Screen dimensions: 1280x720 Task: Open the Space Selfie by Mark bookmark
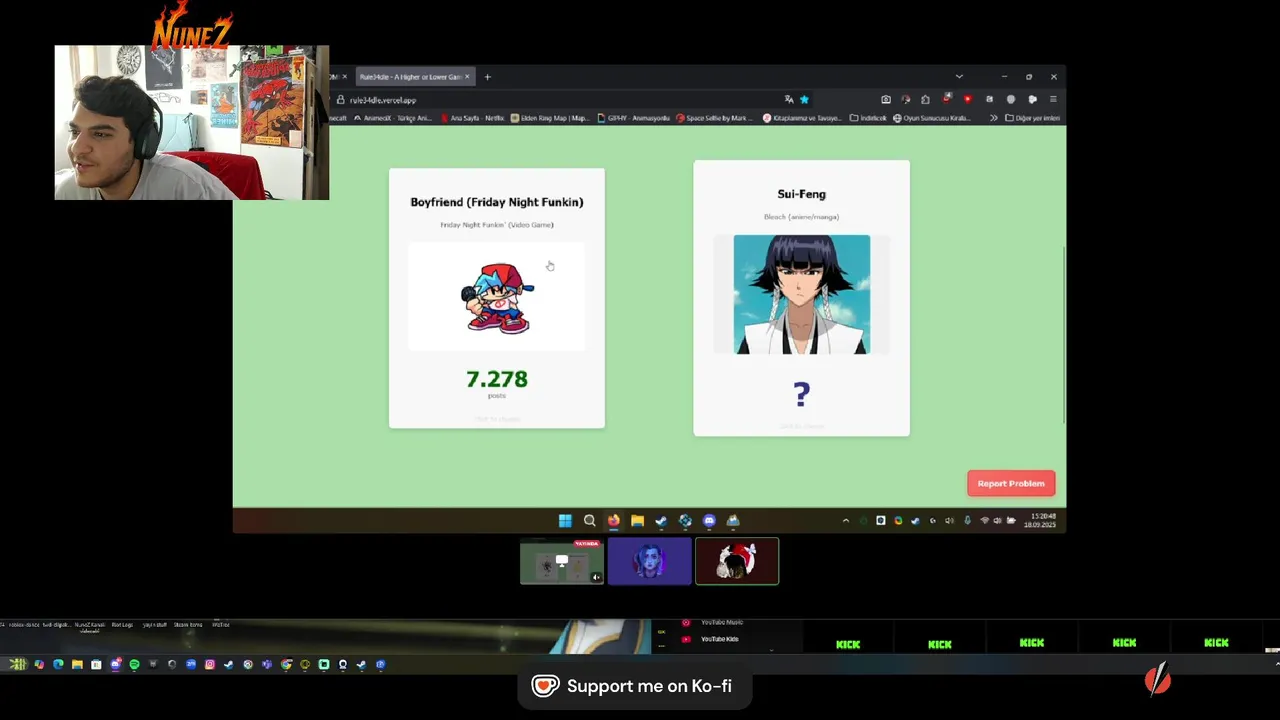714,118
